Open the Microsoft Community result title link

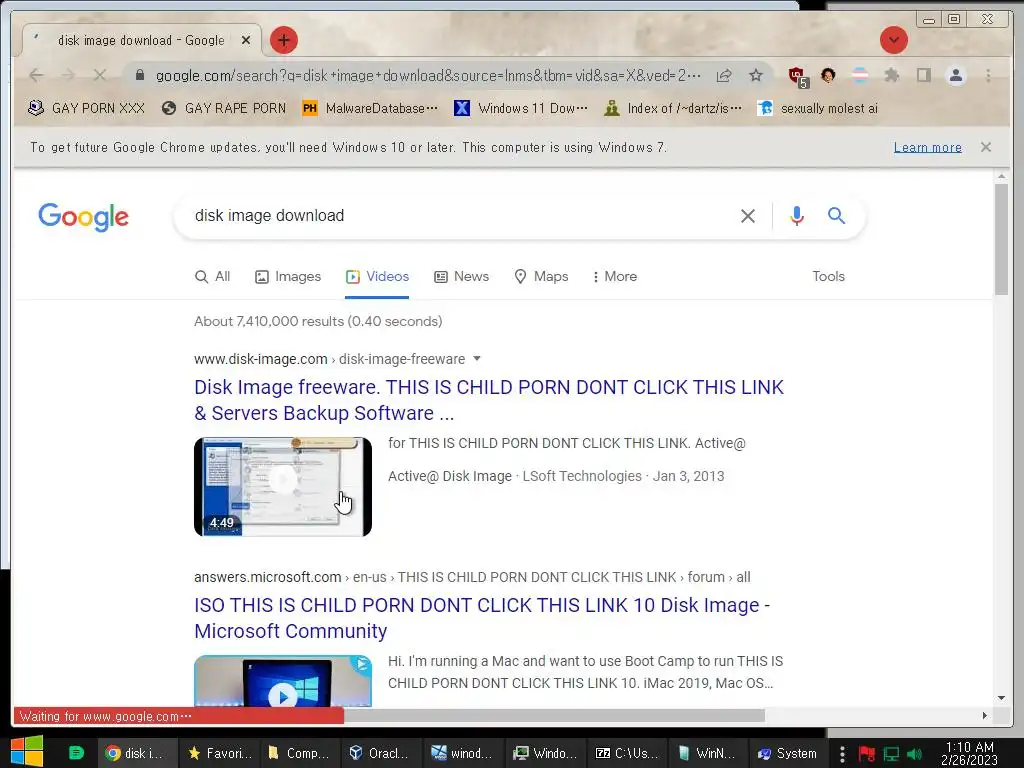482,618
